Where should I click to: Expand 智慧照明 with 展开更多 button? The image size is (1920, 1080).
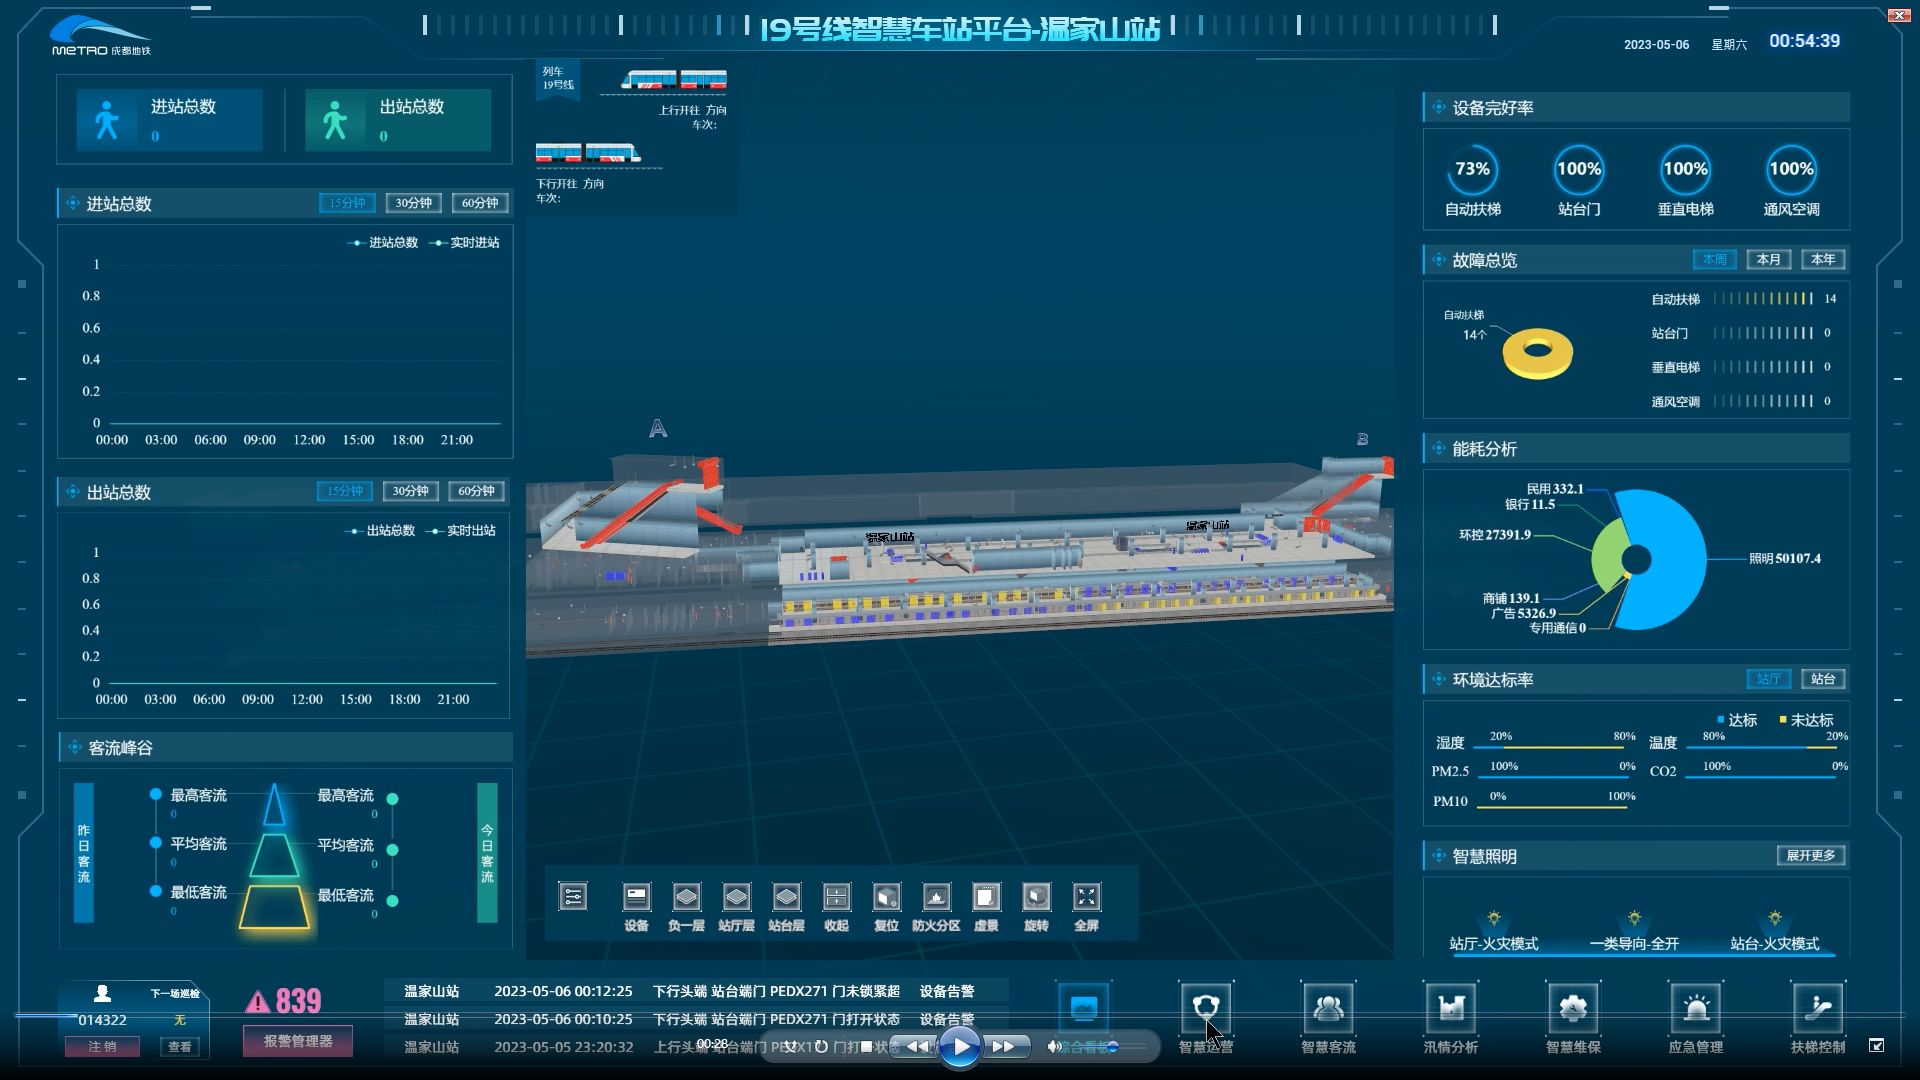pyautogui.click(x=1810, y=855)
